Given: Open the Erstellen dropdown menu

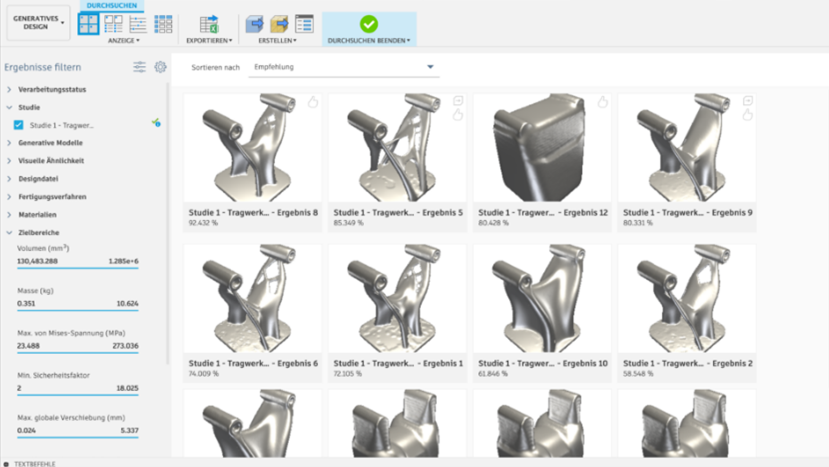Looking at the screenshot, I should click(278, 40).
